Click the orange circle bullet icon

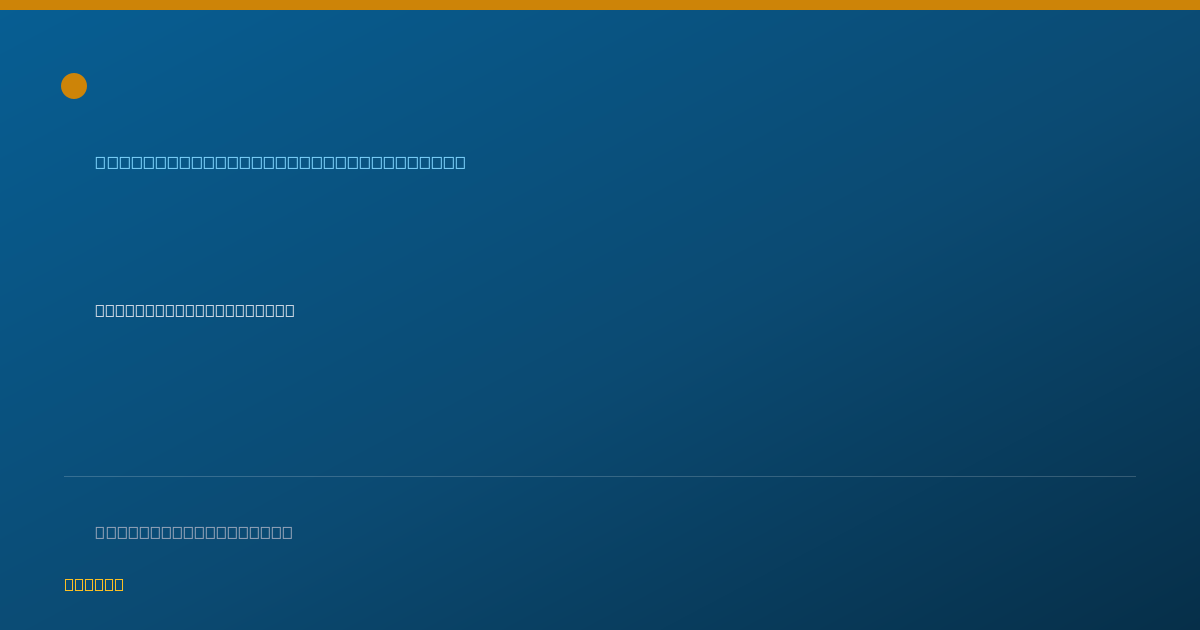point(74,86)
